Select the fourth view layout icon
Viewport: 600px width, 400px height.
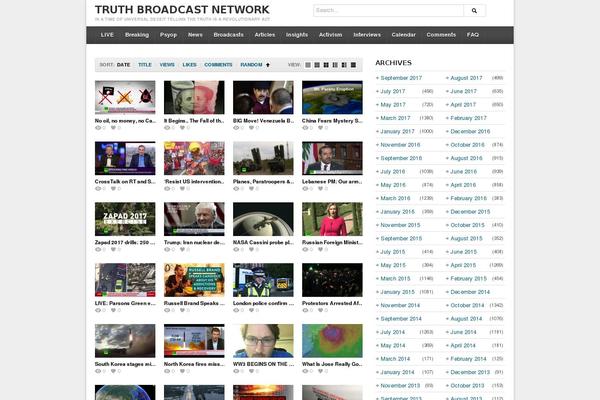[x=335, y=65]
